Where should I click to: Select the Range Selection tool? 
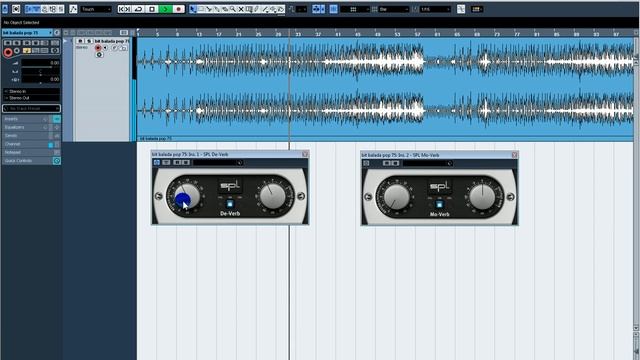pos(201,9)
